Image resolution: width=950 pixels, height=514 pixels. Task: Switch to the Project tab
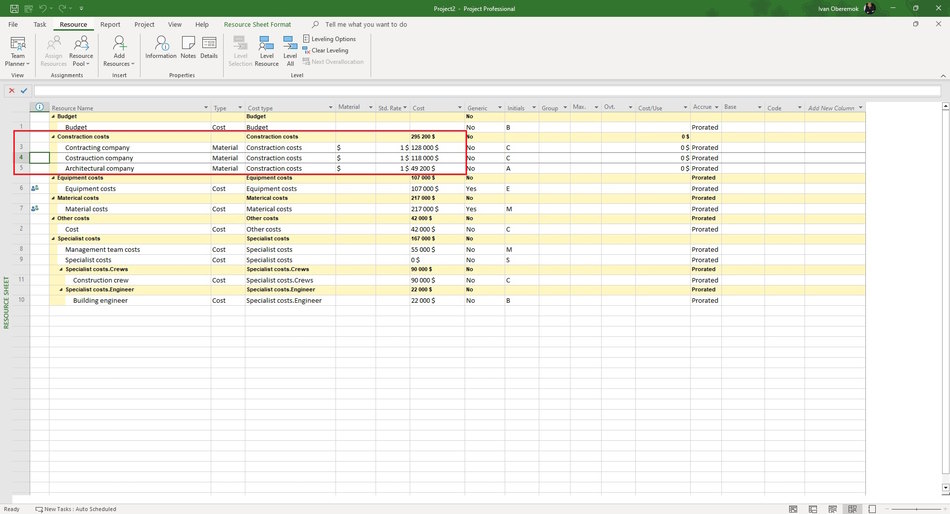pyautogui.click(x=144, y=24)
